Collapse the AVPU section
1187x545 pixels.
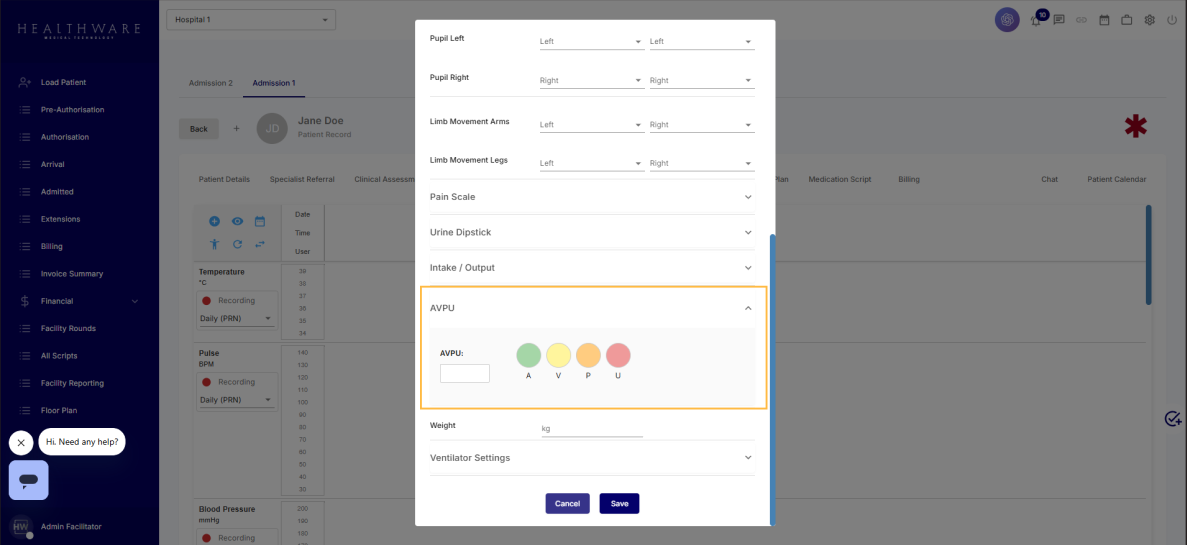(748, 309)
